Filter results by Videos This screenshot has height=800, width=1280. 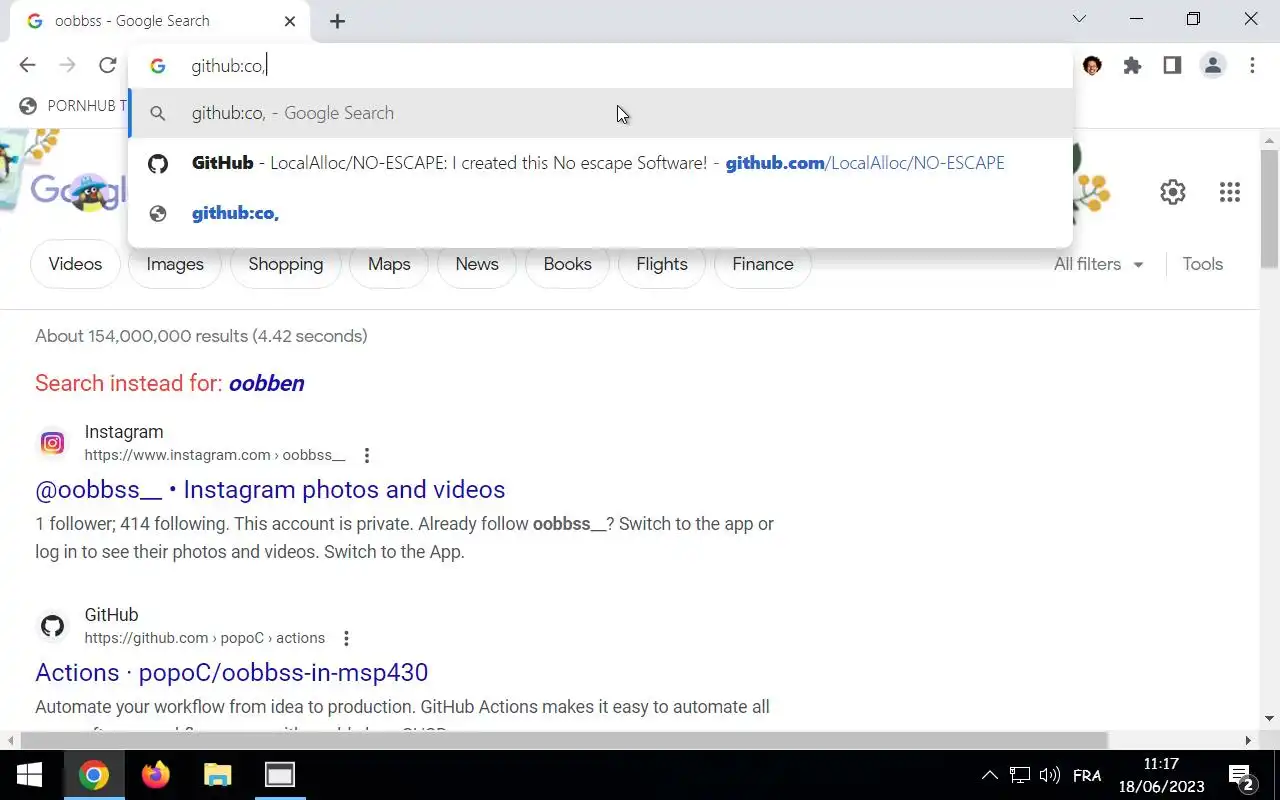75,264
